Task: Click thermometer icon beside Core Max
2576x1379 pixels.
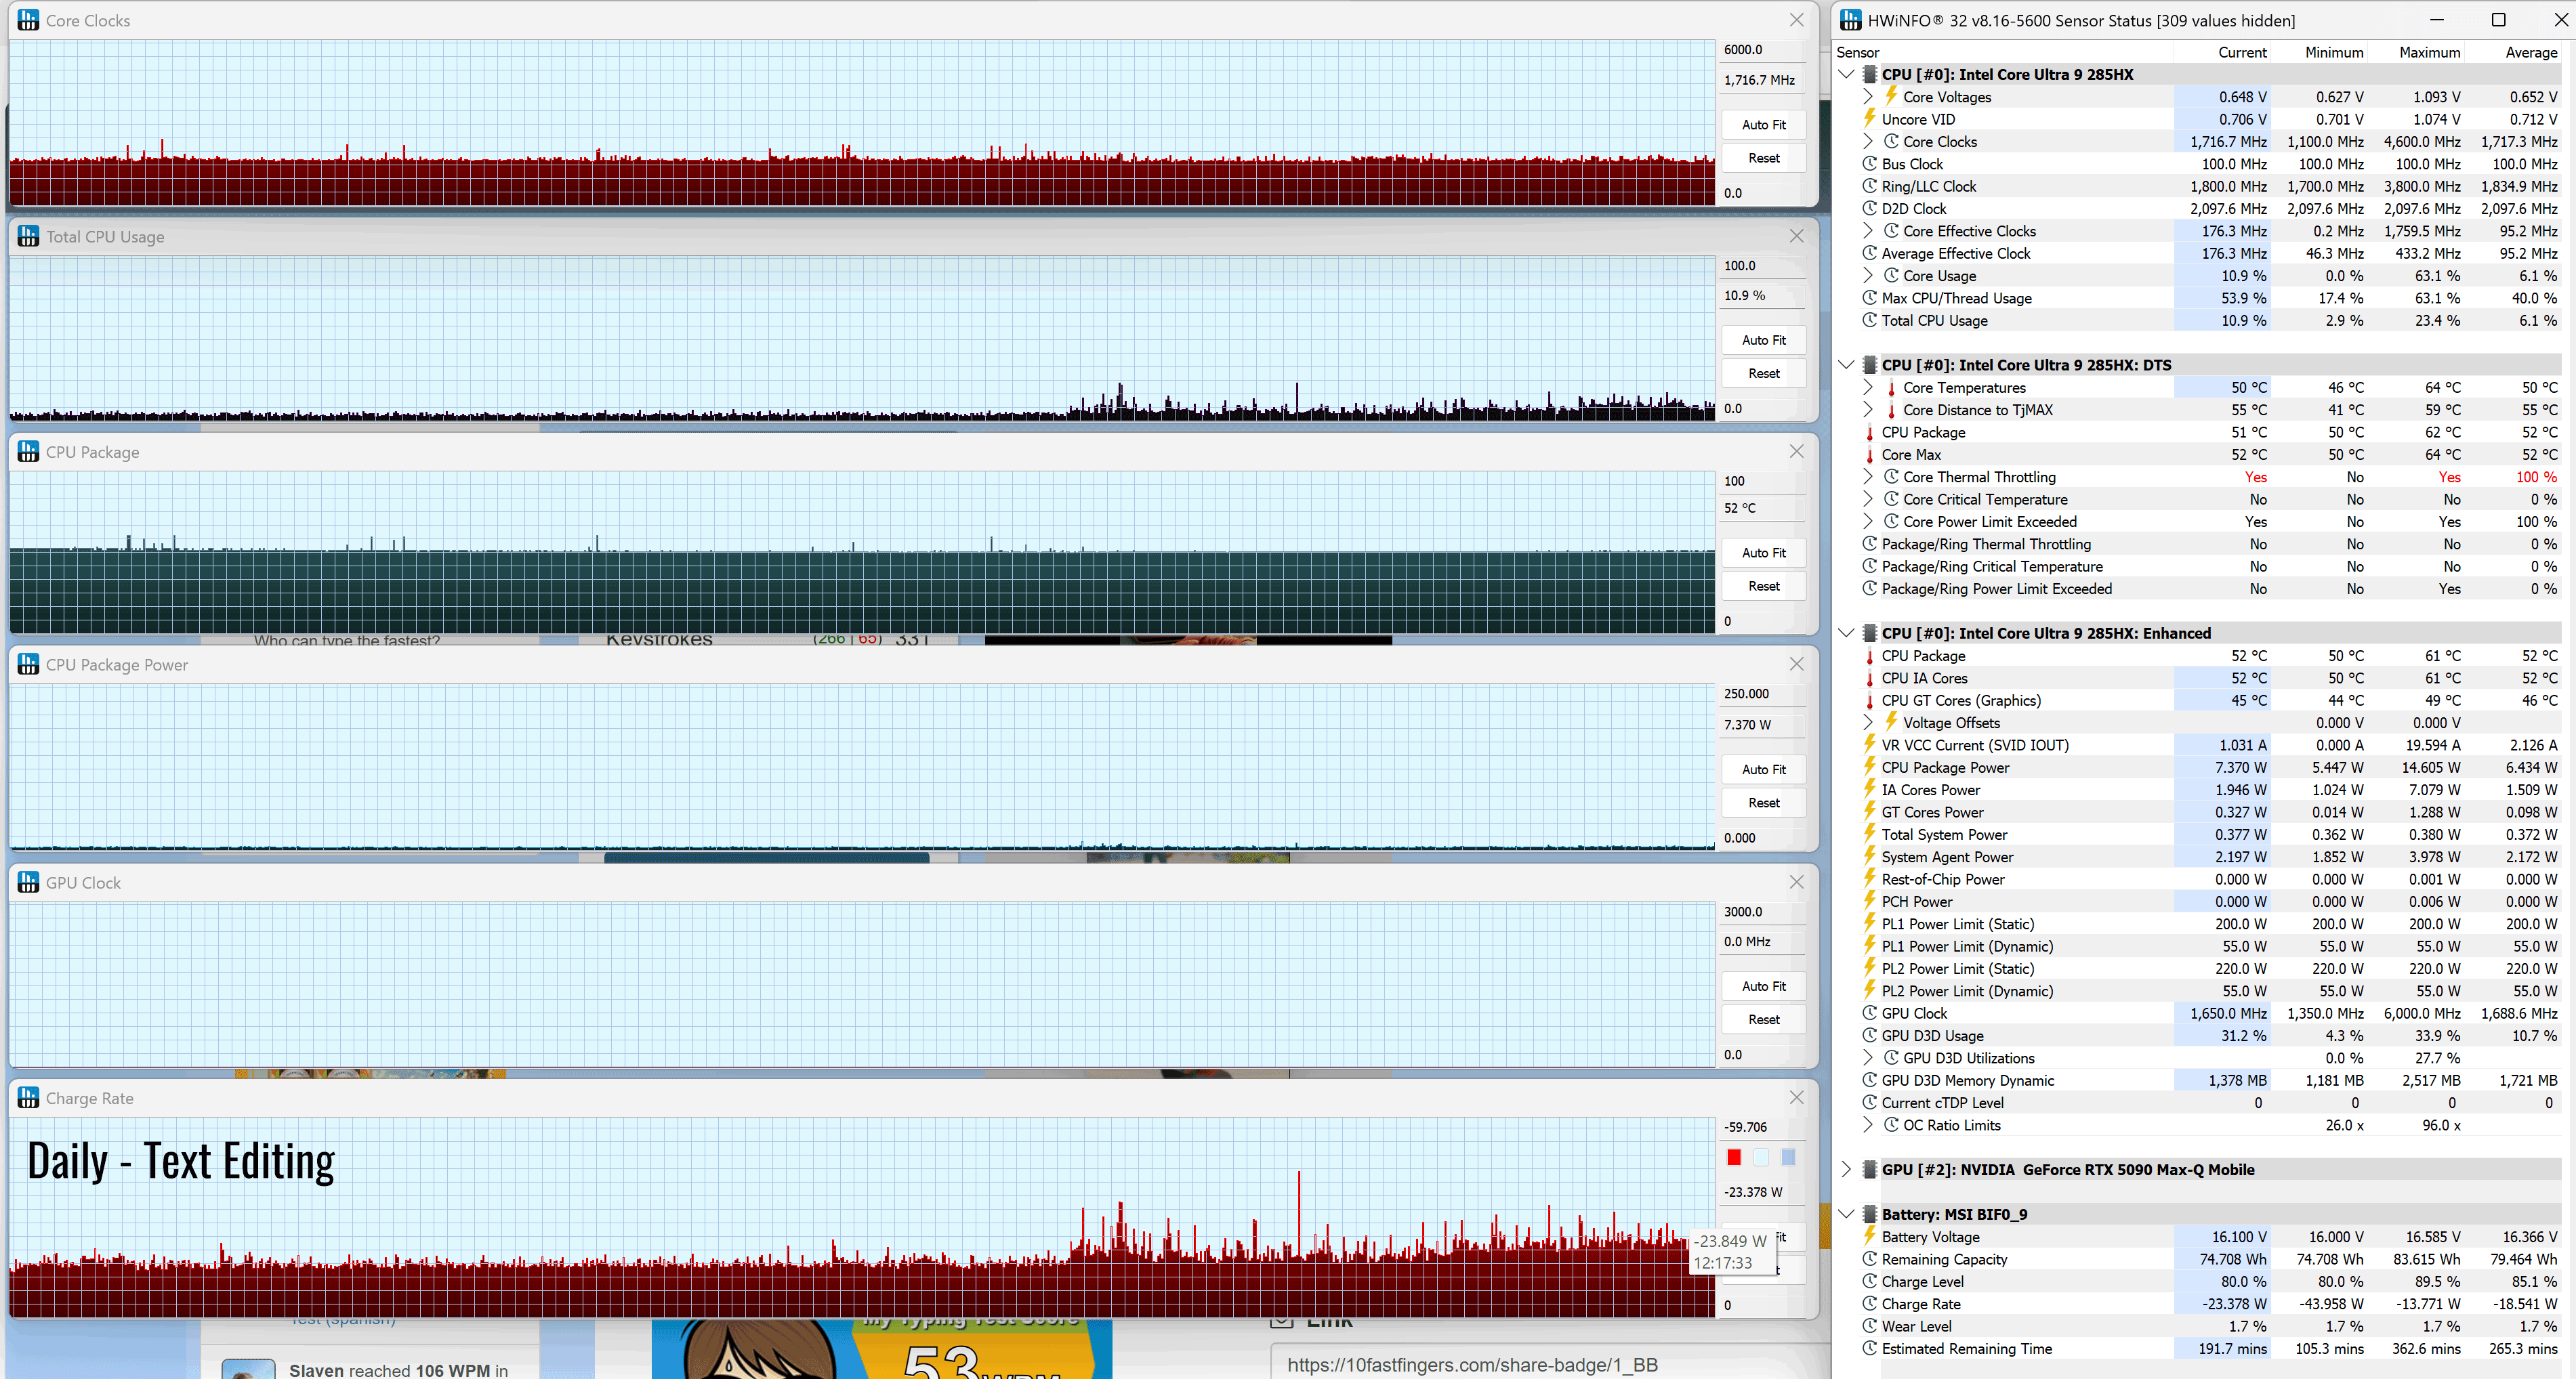Action: click(x=1869, y=454)
